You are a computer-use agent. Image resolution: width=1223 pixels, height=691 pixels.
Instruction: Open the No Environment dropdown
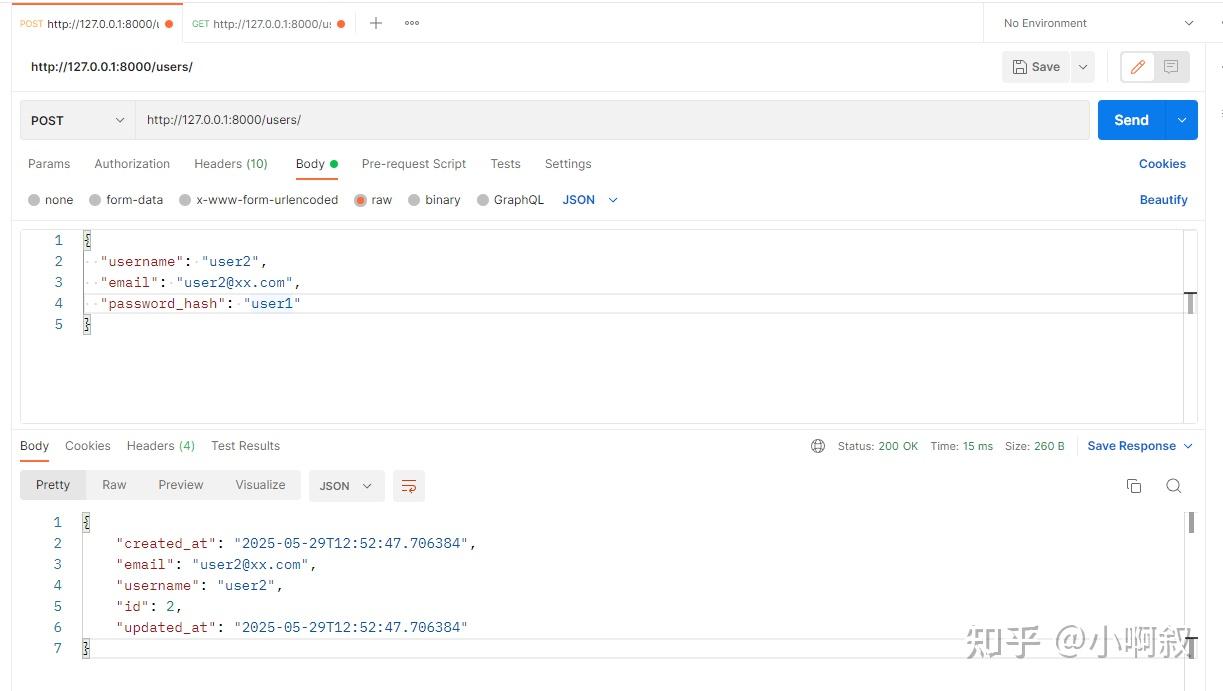1095,22
